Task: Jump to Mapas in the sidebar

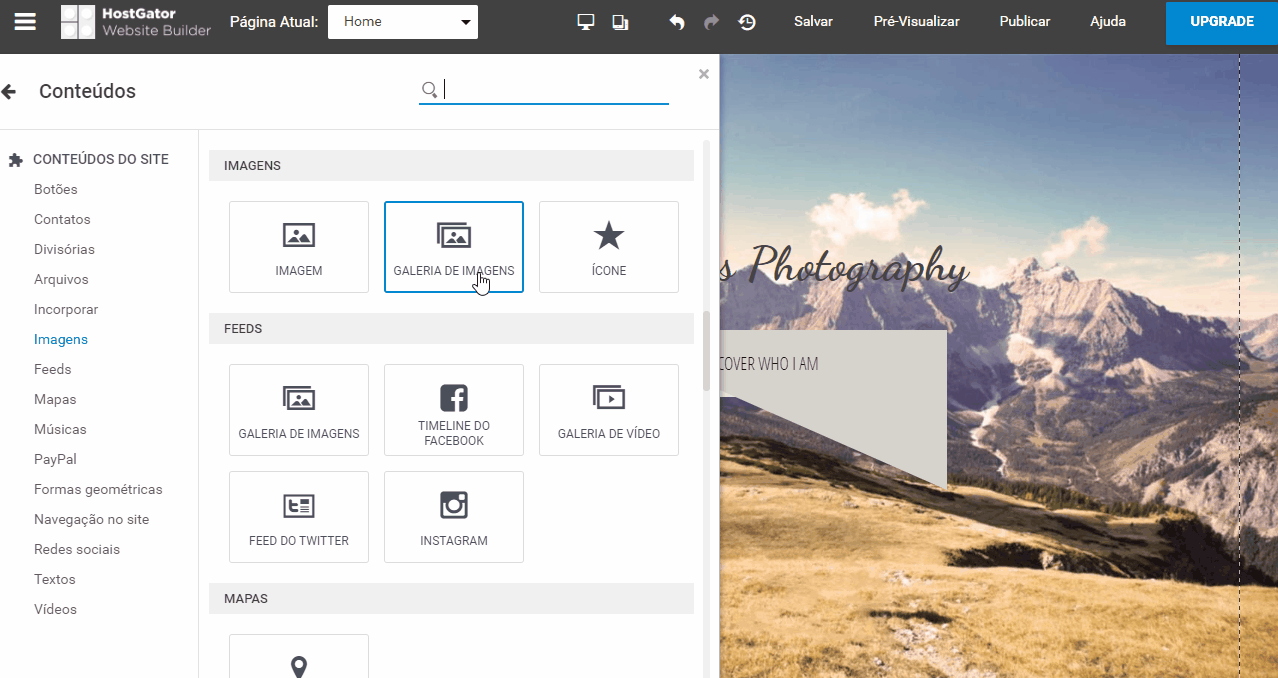Action: click(x=55, y=399)
